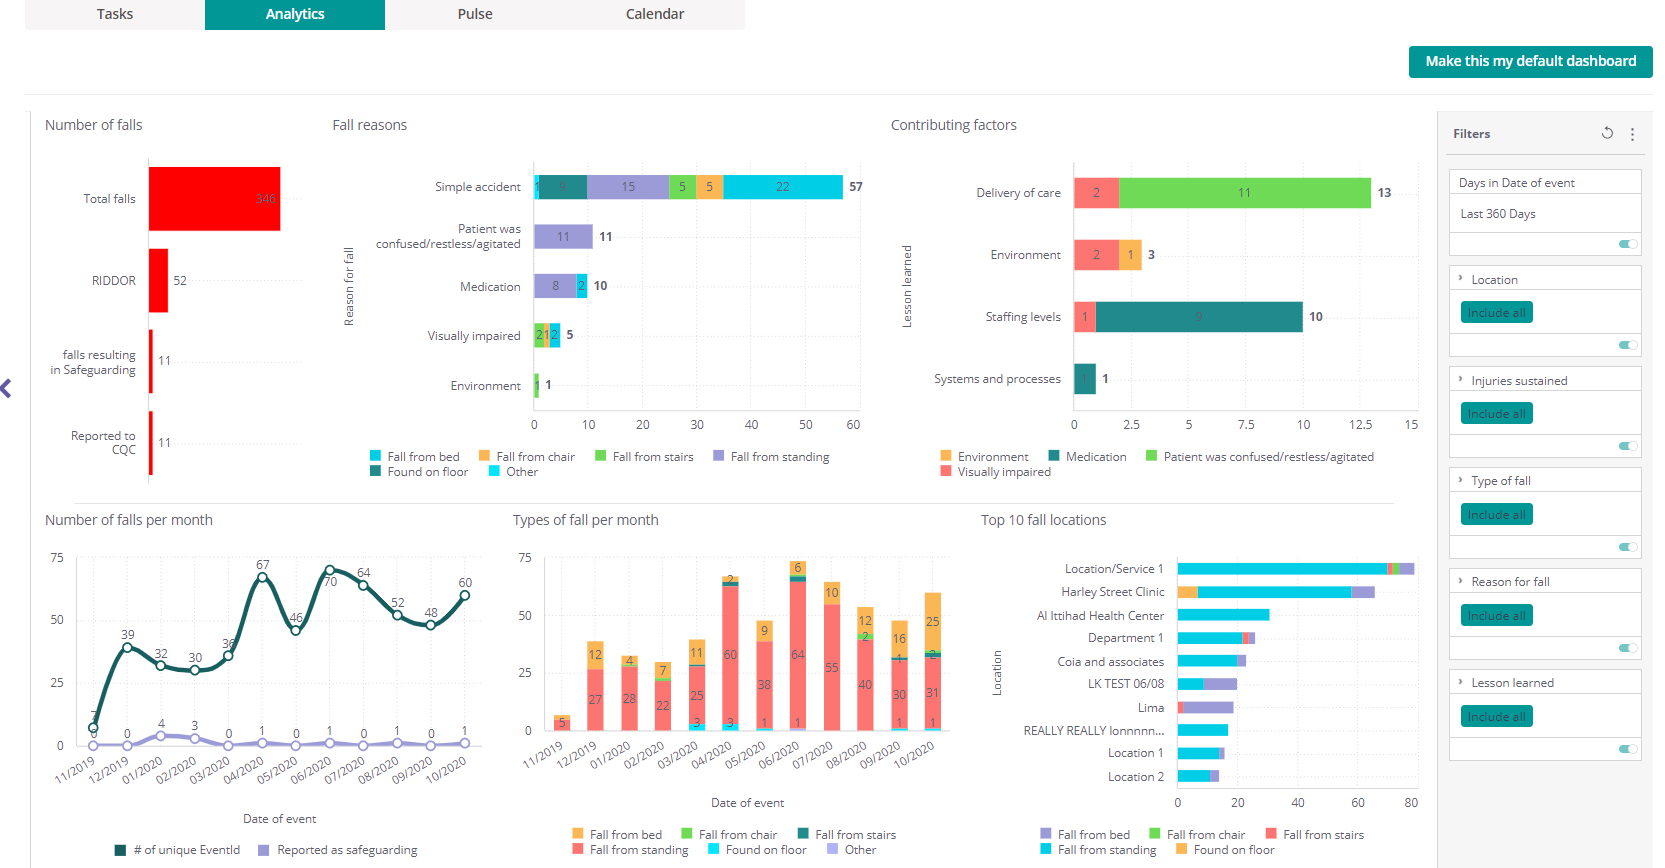
Task: Click the Location/Service 1 bar
Action: 1296,569
